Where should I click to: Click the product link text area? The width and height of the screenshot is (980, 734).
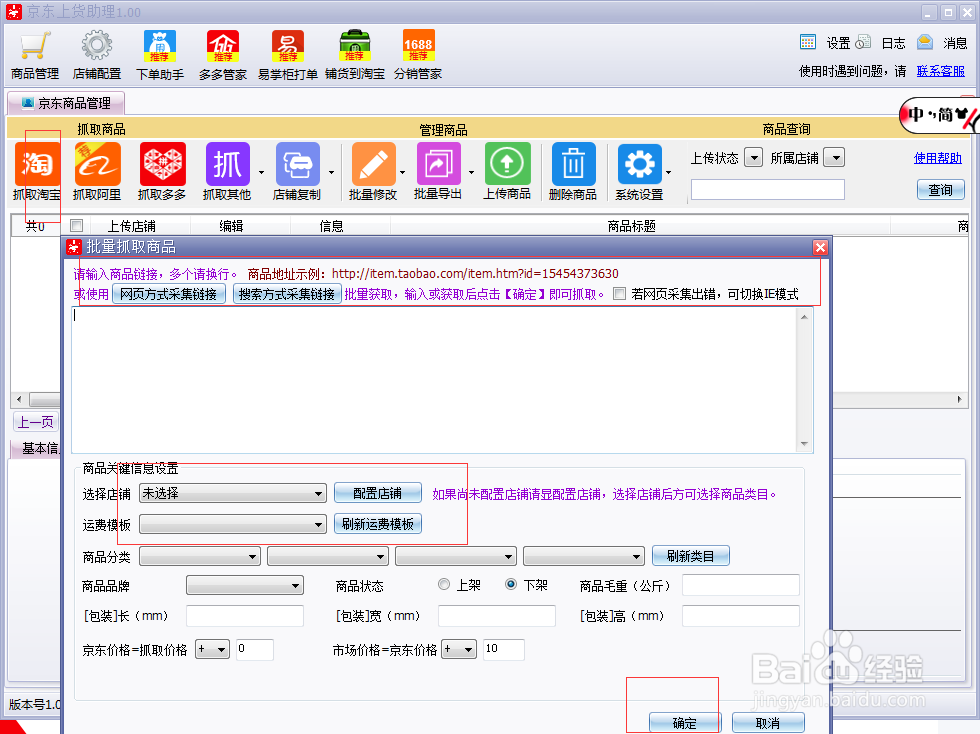click(x=434, y=380)
